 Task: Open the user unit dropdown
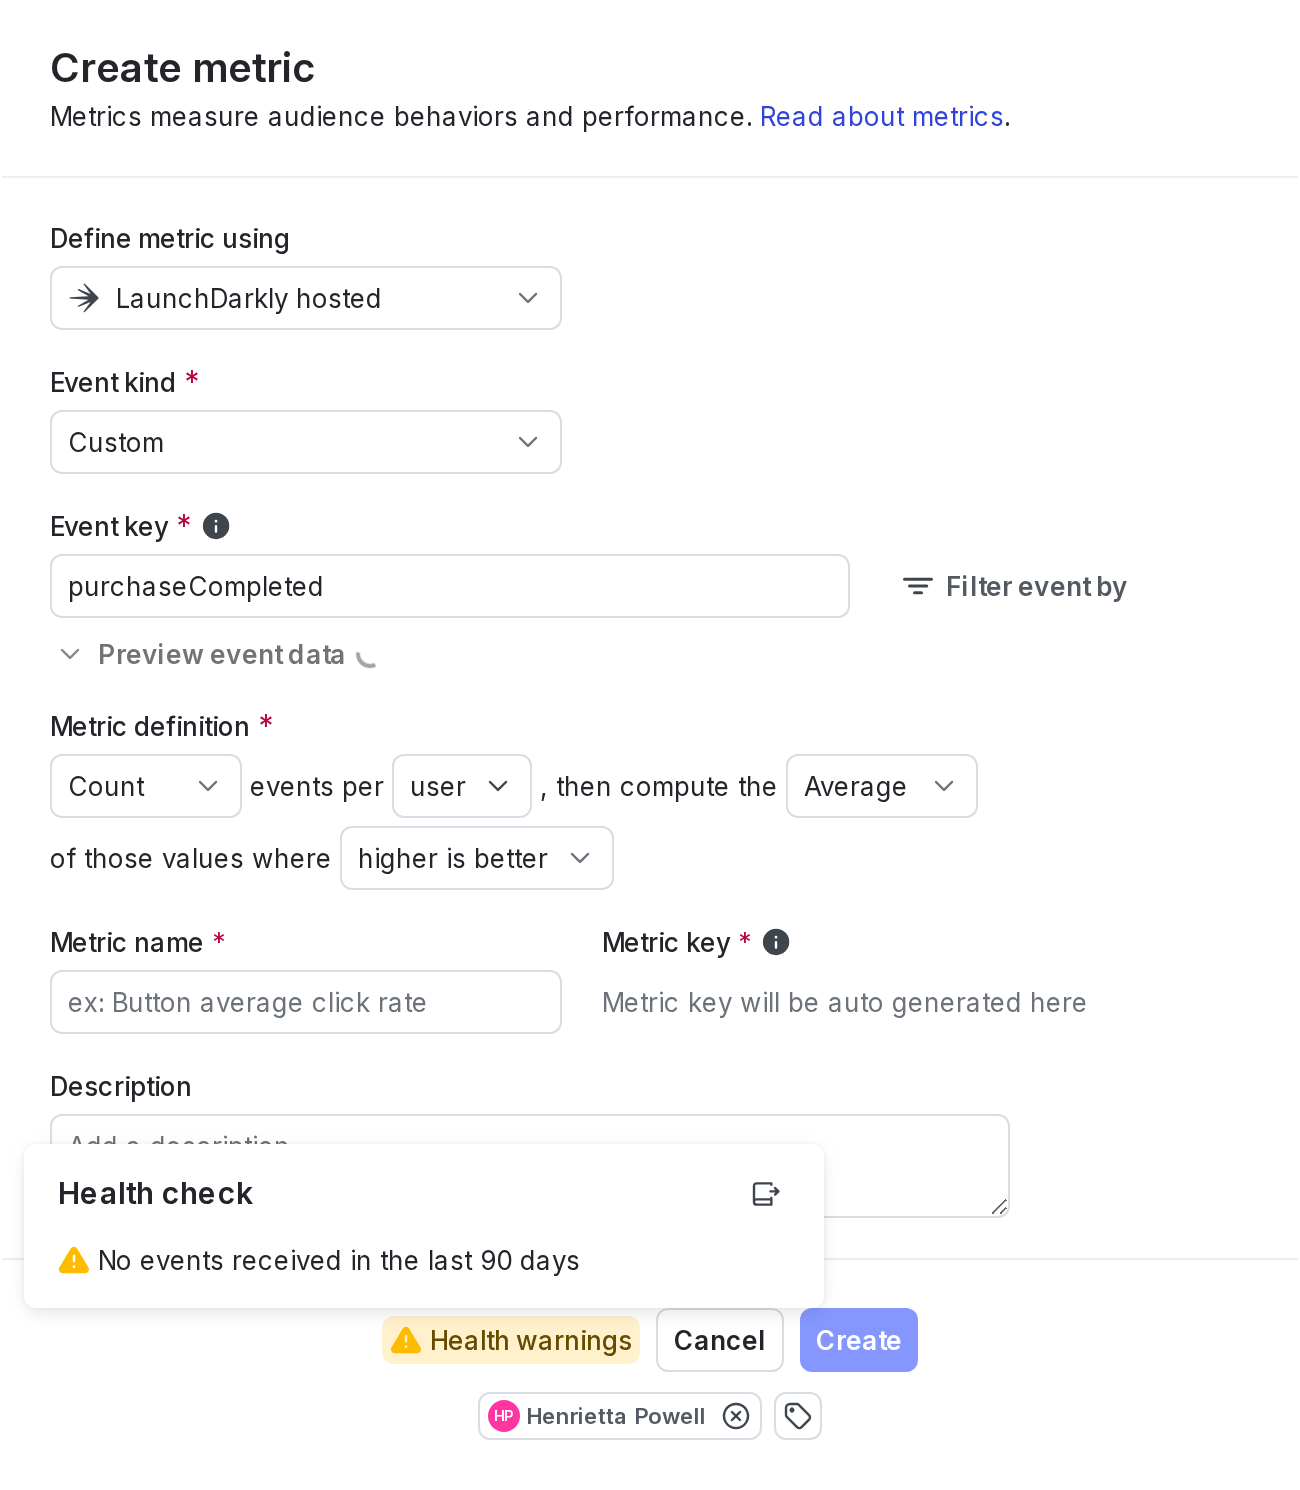click(462, 786)
